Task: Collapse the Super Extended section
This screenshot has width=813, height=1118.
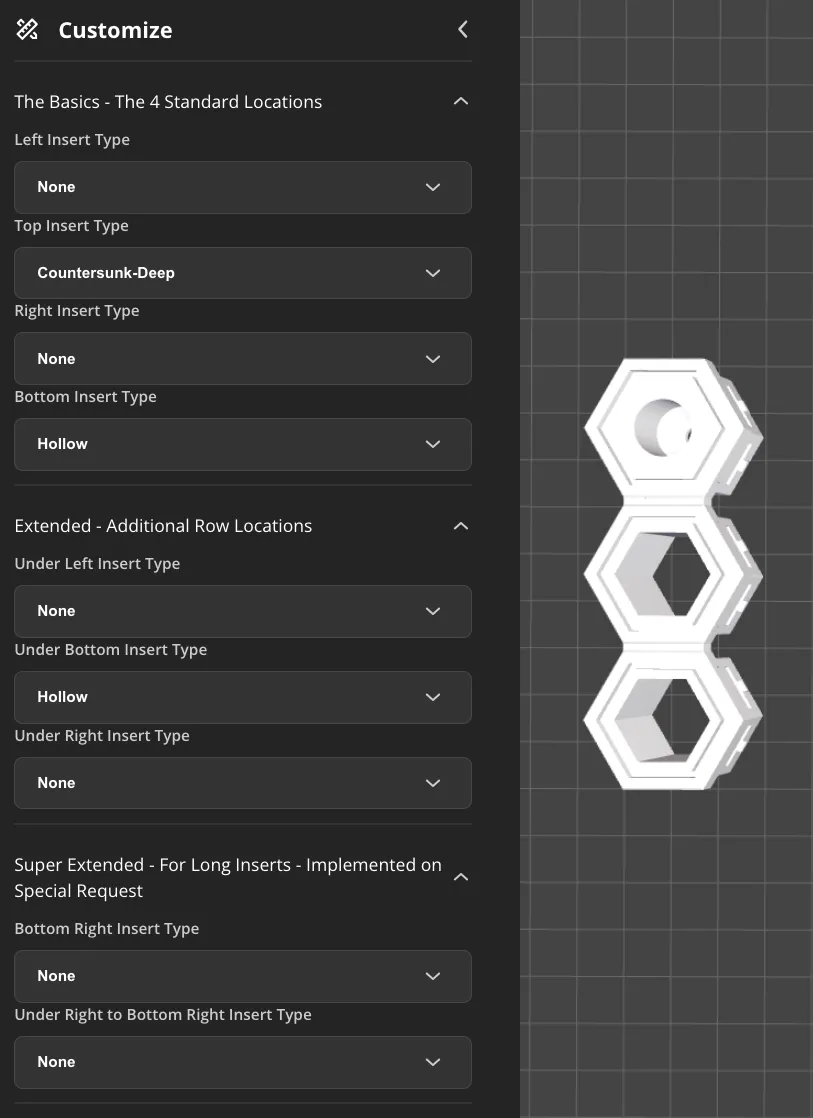Action: pyautogui.click(x=460, y=877)
